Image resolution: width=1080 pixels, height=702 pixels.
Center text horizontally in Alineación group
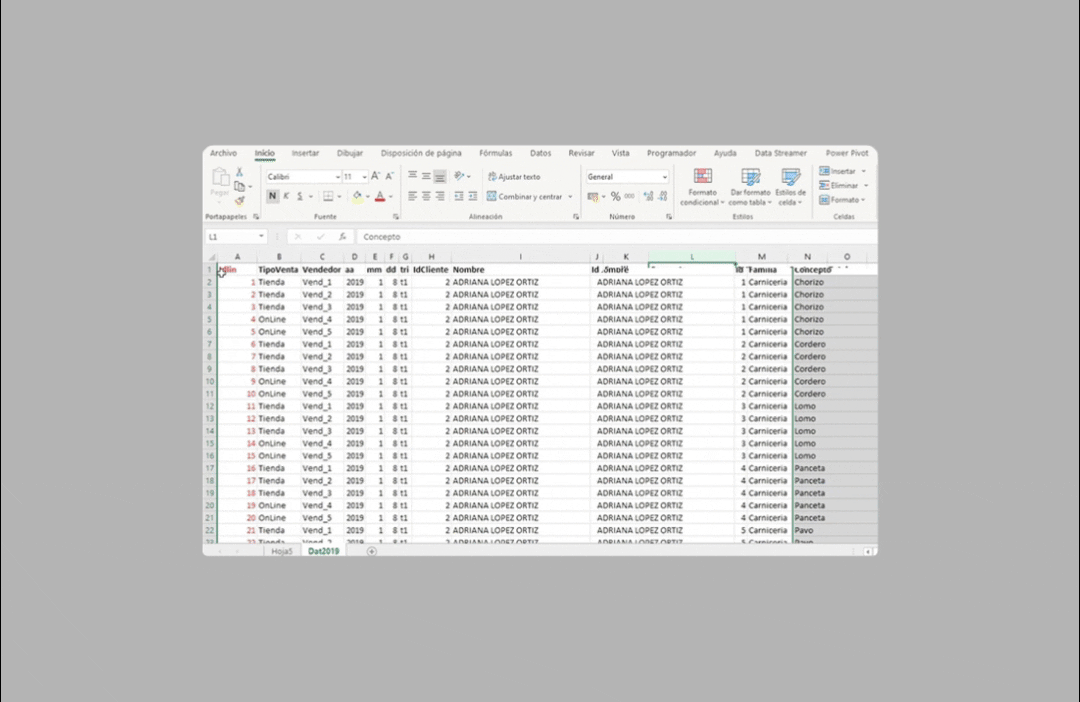point(426,196)
